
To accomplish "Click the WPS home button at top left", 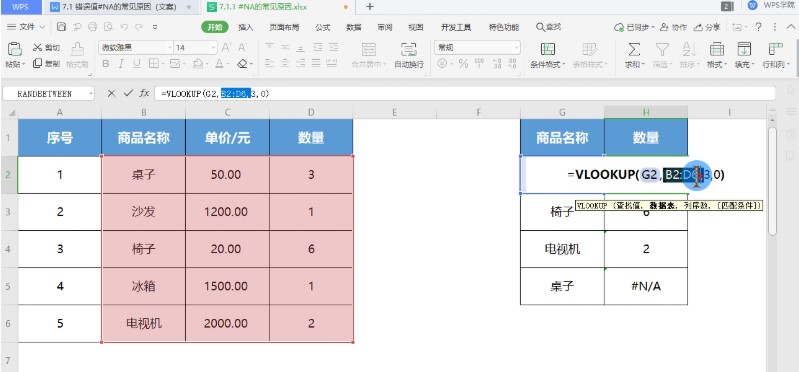I will 21,7.
